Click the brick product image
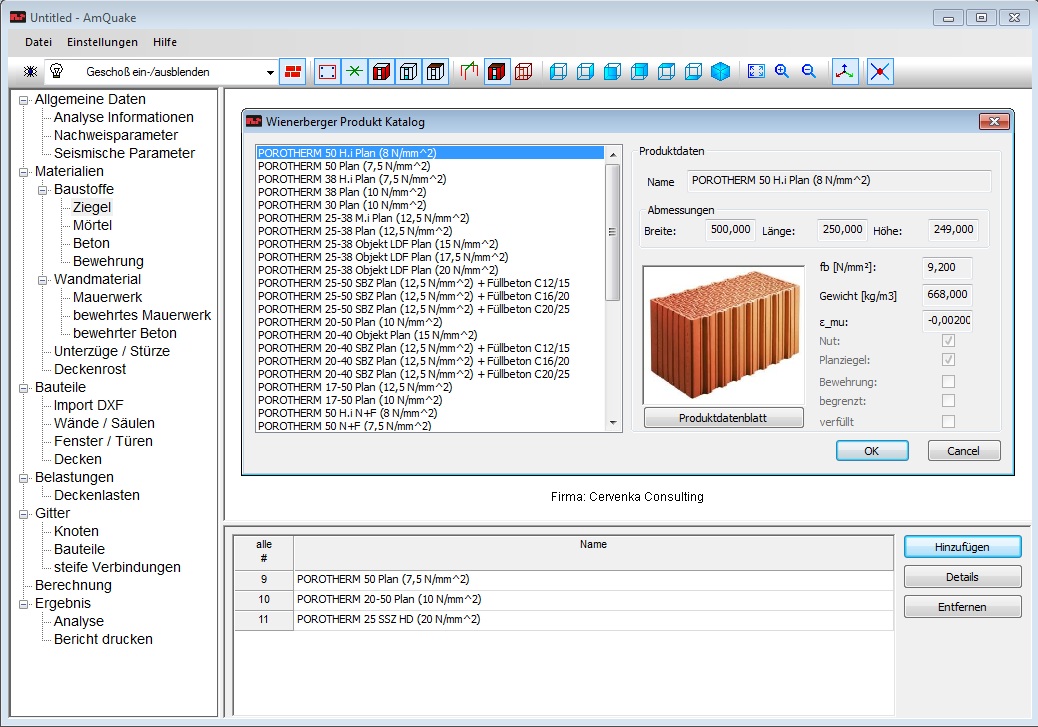 coord(724,336)
